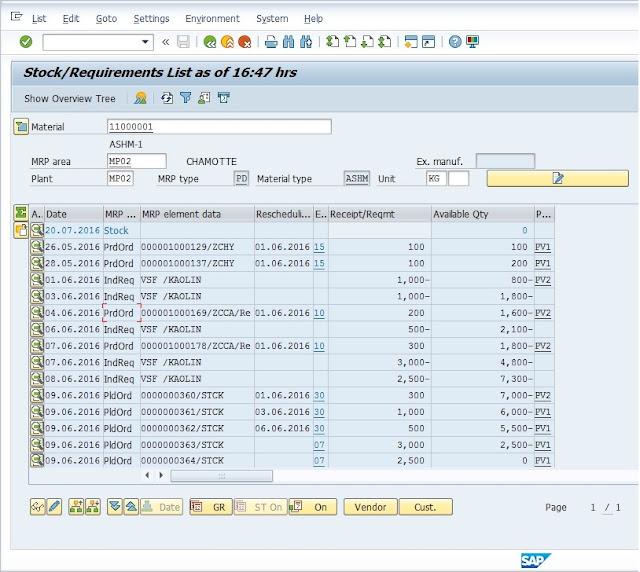Open the System menu
This screenshot has height=572, width=640.
272,19
